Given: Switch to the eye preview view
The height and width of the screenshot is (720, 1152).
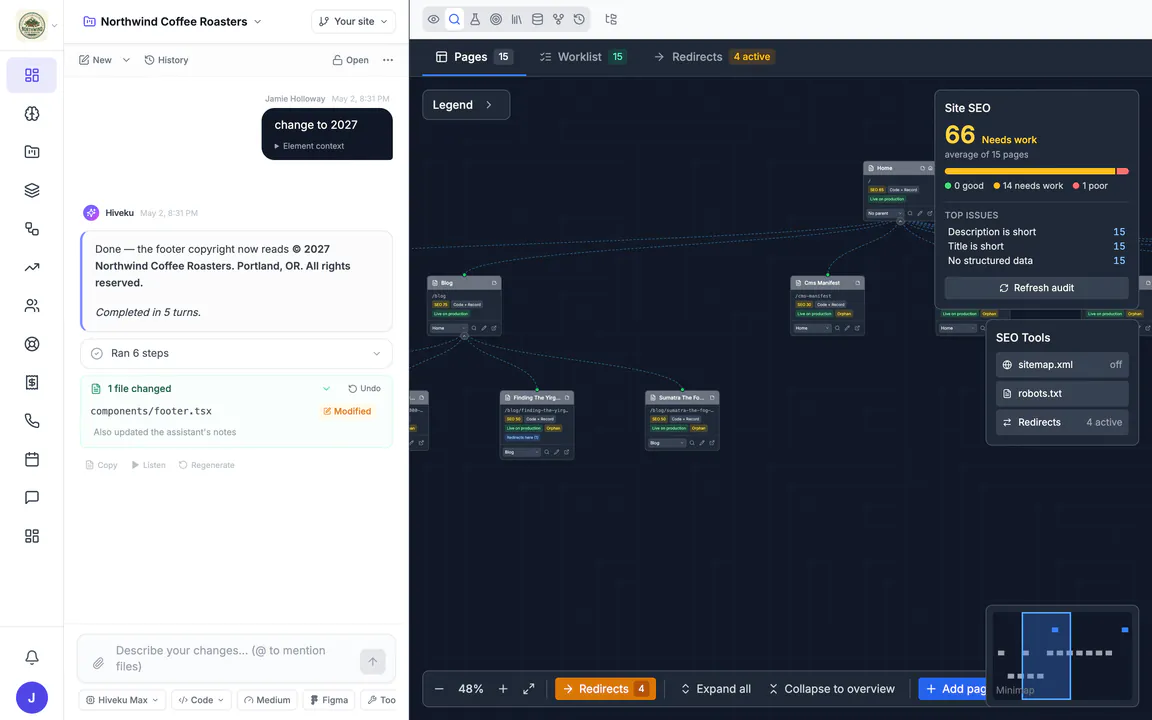Looking at the screenshot, I should pyautogui.click(x=433, y=20).
